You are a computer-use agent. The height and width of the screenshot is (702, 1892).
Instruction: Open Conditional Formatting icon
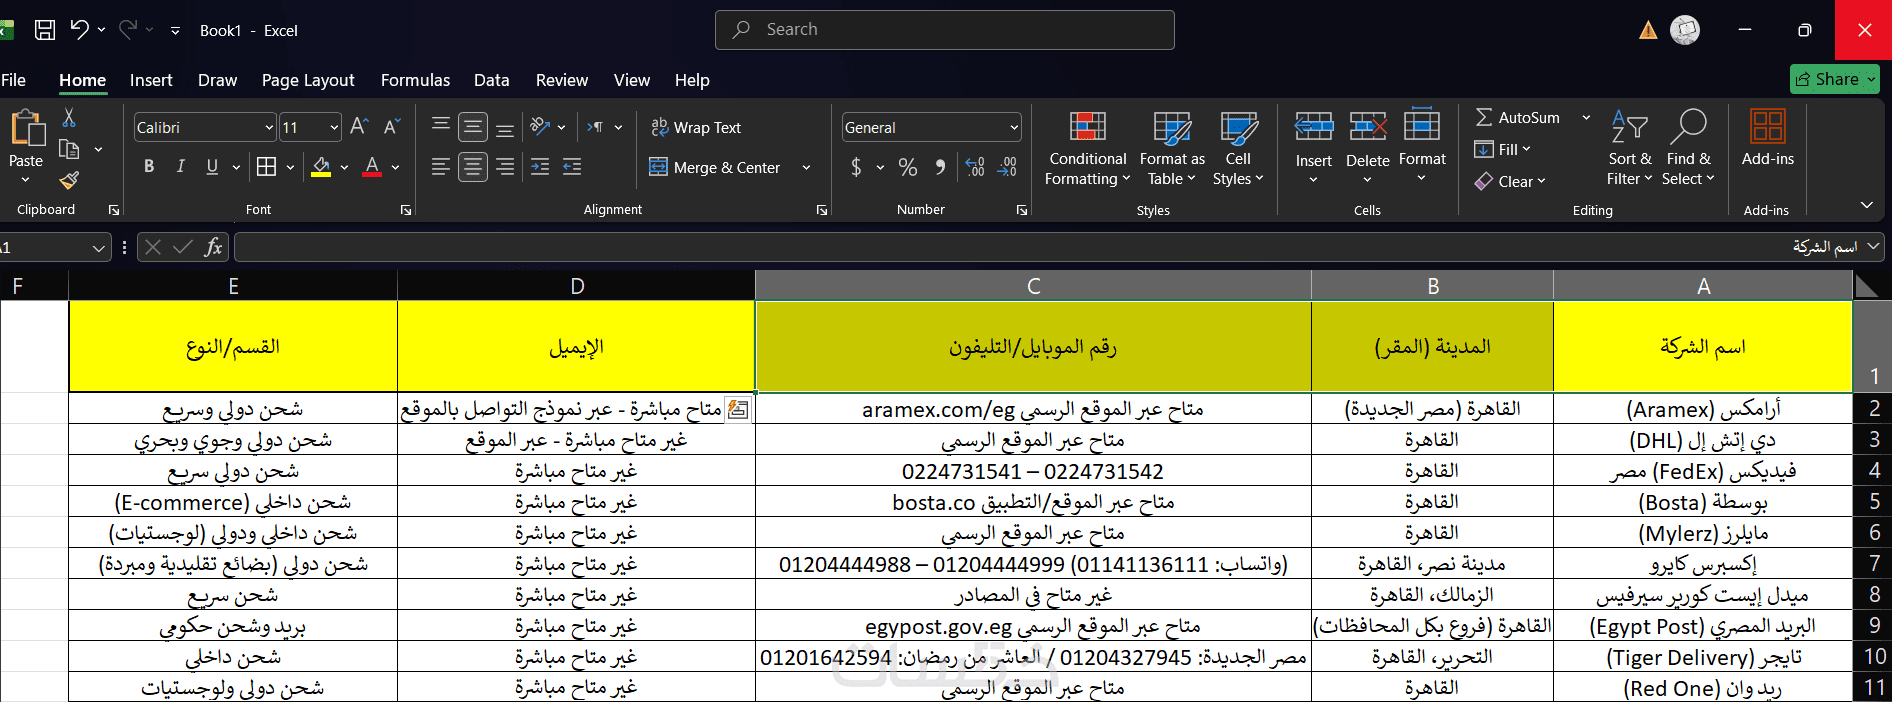(x=1088, y=127)
